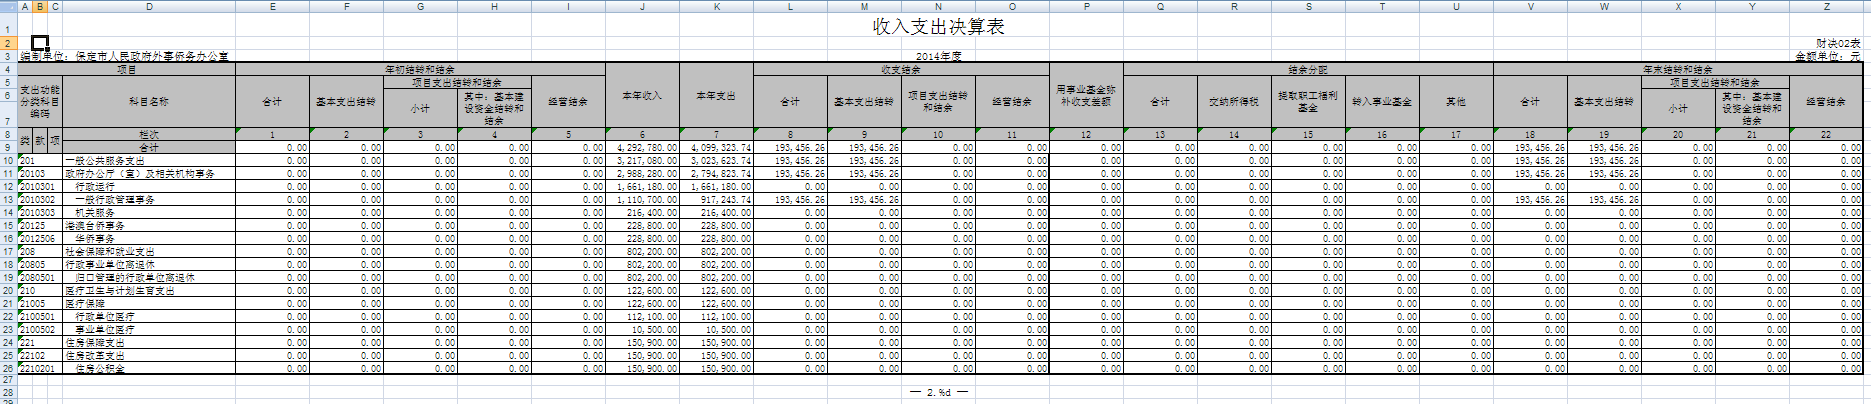The image size is (1871, 404).
Task: Select the cell containing 4,099,323.74
Action: tap(716, 147)
